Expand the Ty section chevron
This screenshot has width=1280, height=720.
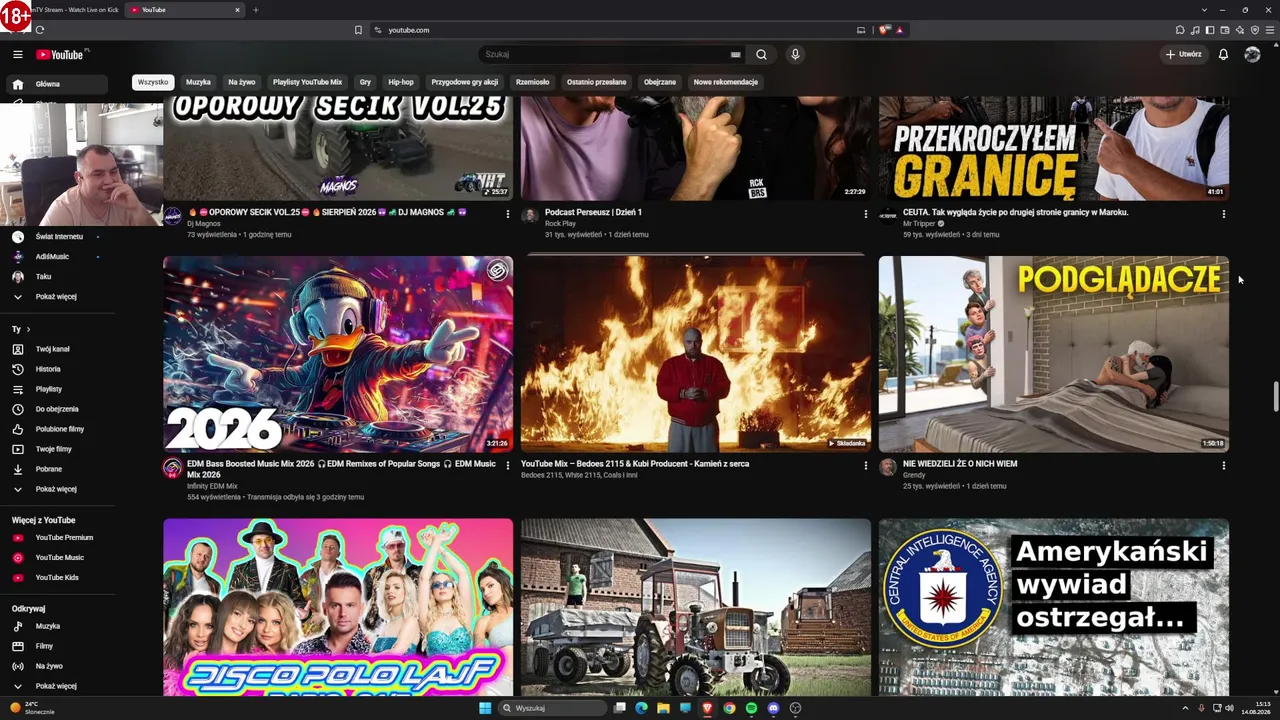coord(28,329)
